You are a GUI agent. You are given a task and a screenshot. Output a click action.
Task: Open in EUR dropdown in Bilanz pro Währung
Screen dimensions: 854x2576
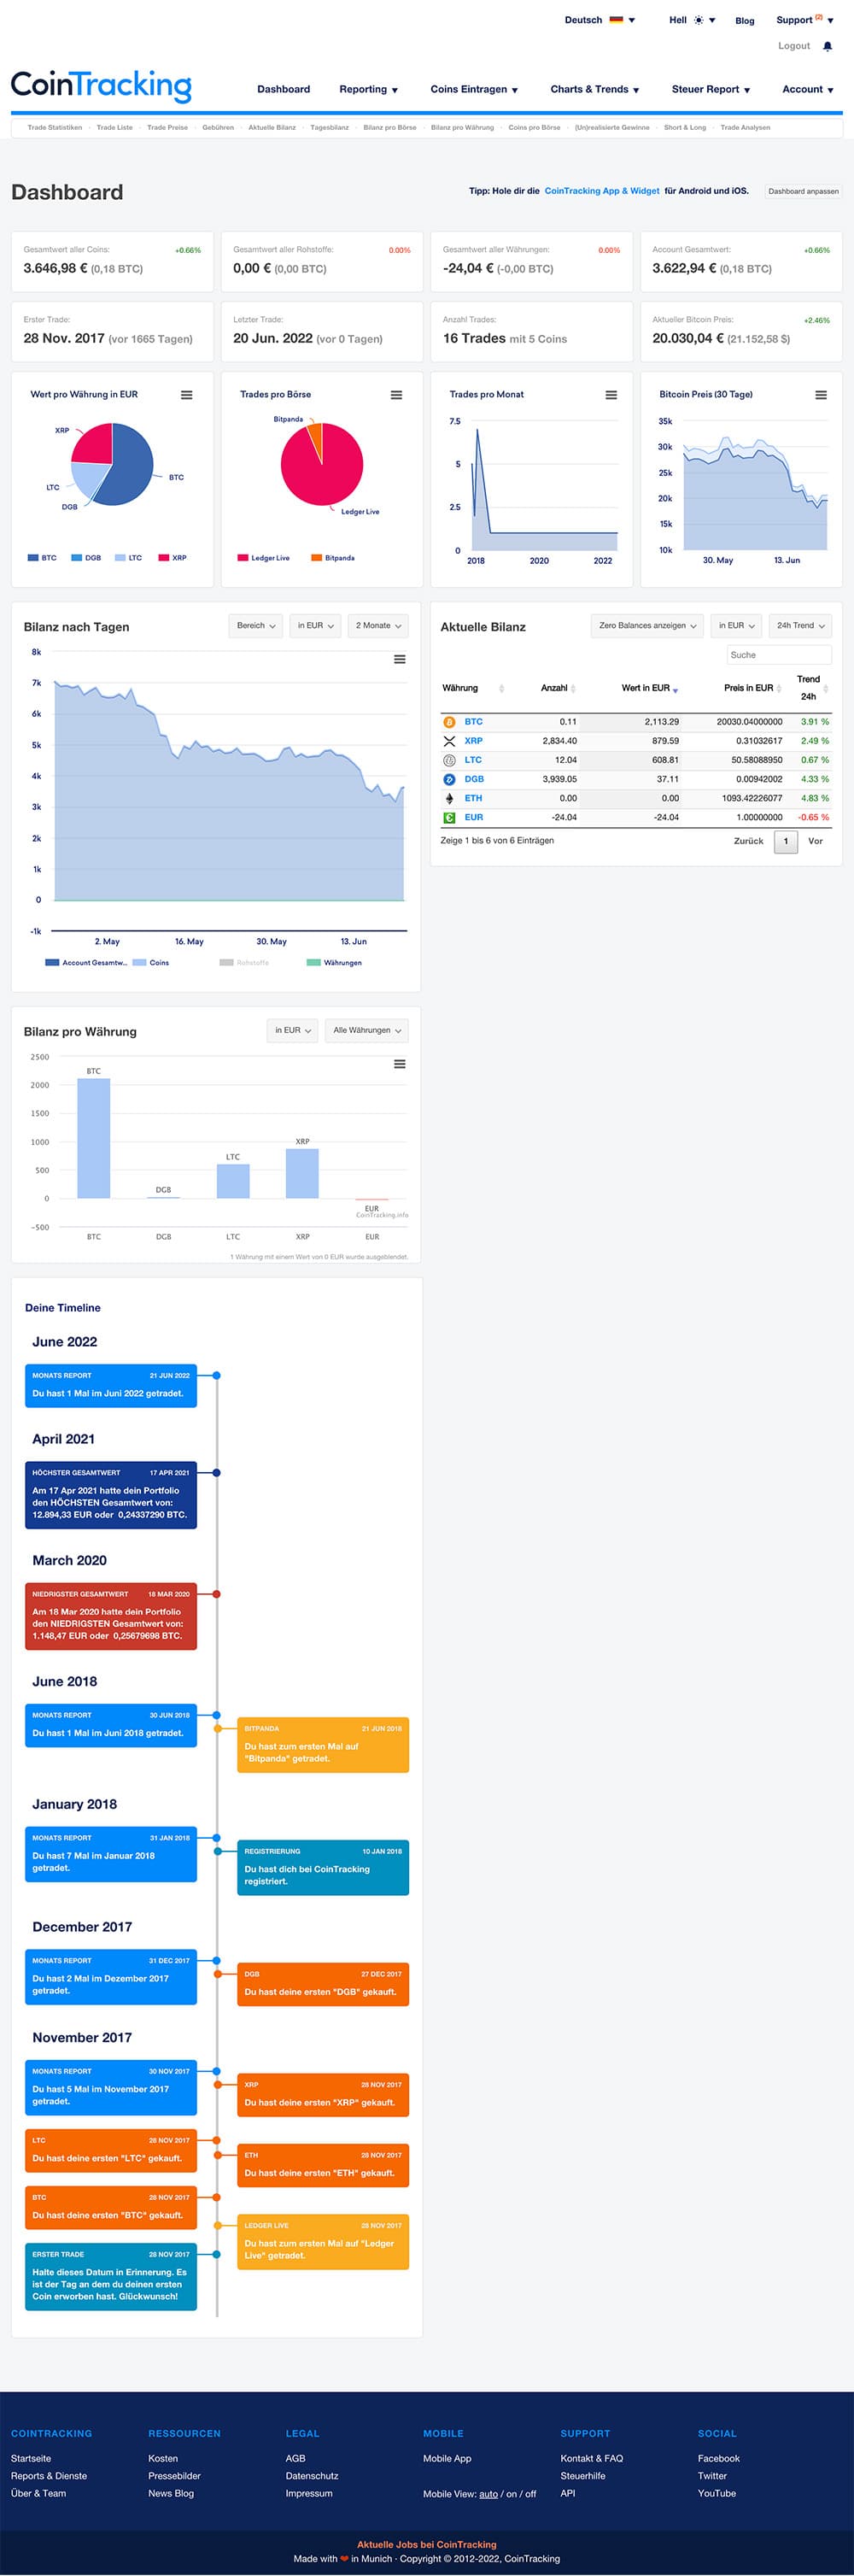293,1031
